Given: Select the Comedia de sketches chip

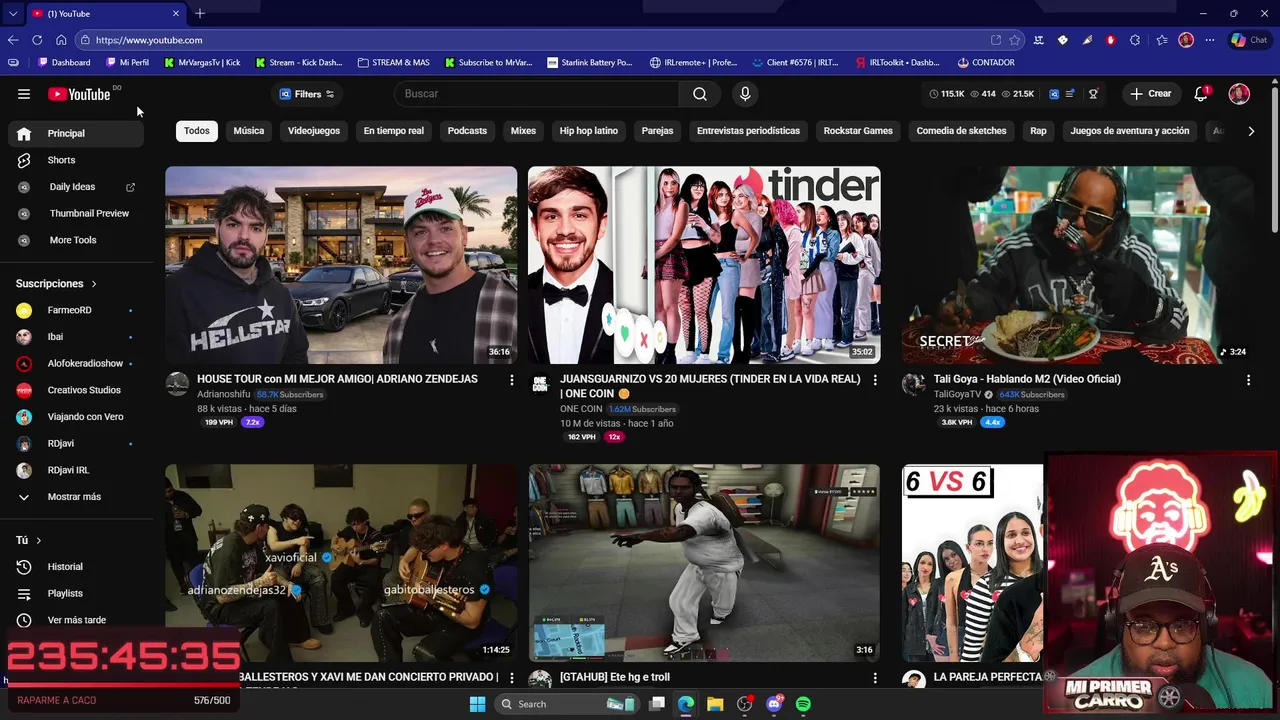Looking at the screenshot, I should pyautogui.click(x=962, y=131).
